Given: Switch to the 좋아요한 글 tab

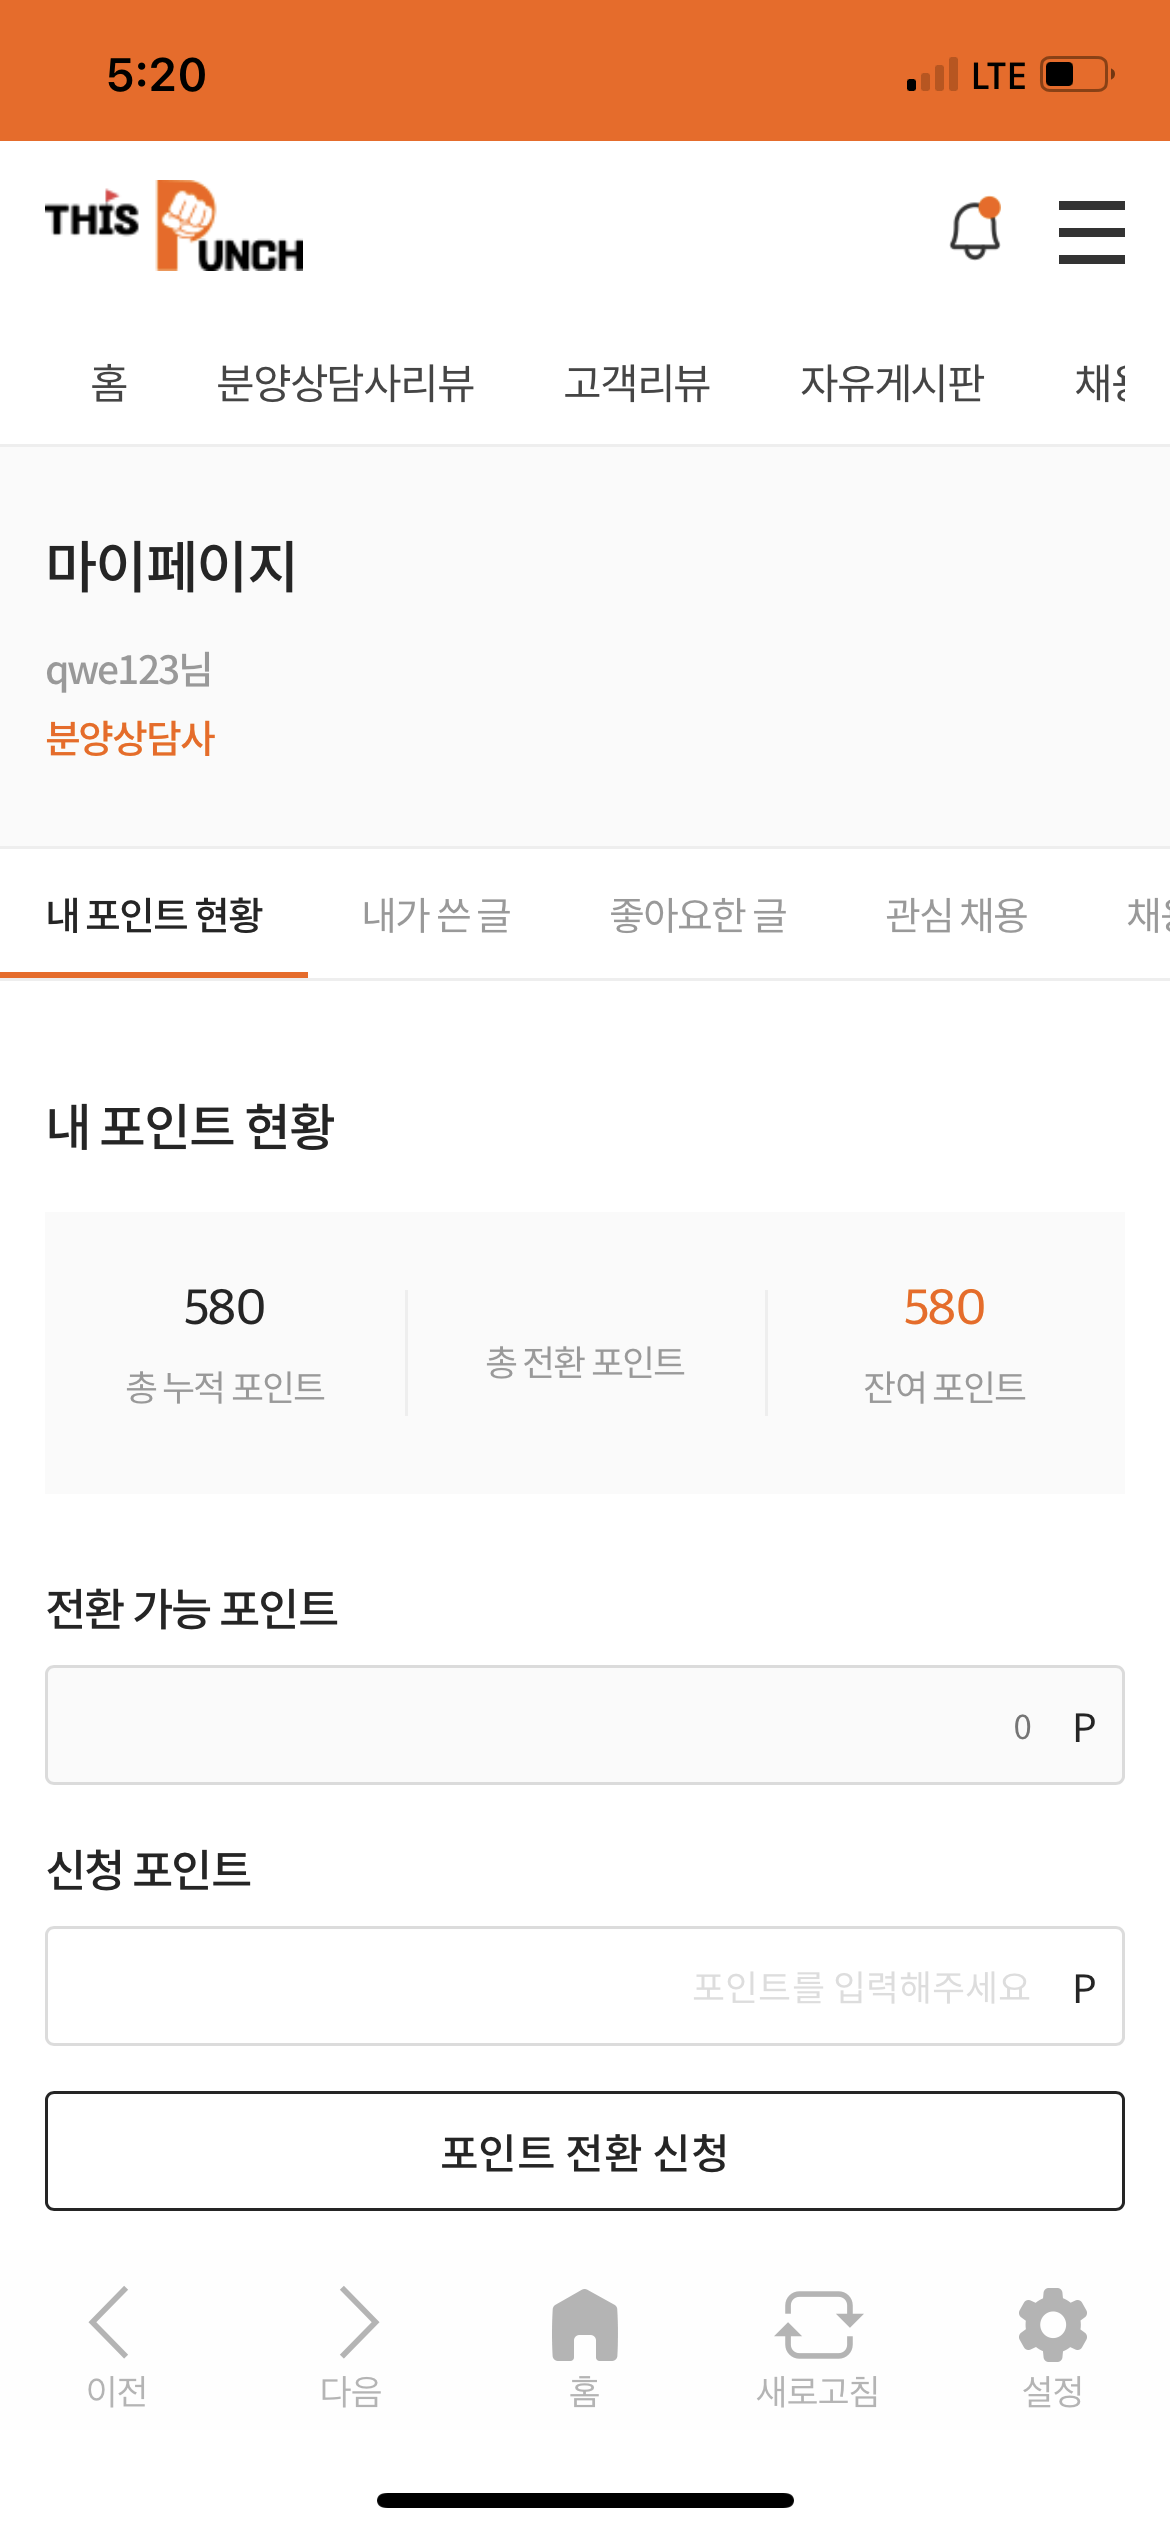Looking at the screenshot, I should pos(698,915).
